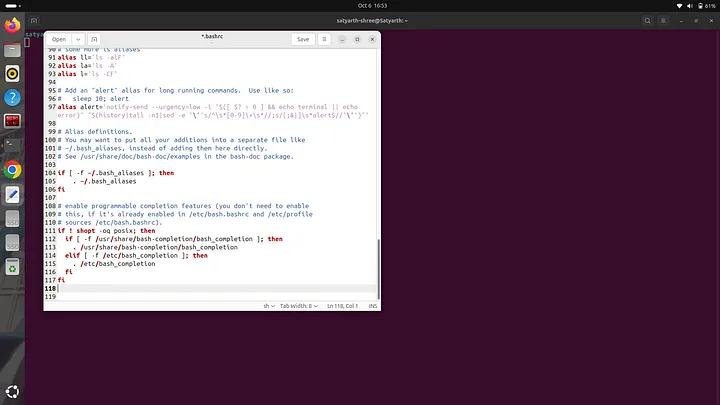This screenshot has width=720, height=405.
Task: Click the new tab icon in Terminal
Action: point(34,21)
